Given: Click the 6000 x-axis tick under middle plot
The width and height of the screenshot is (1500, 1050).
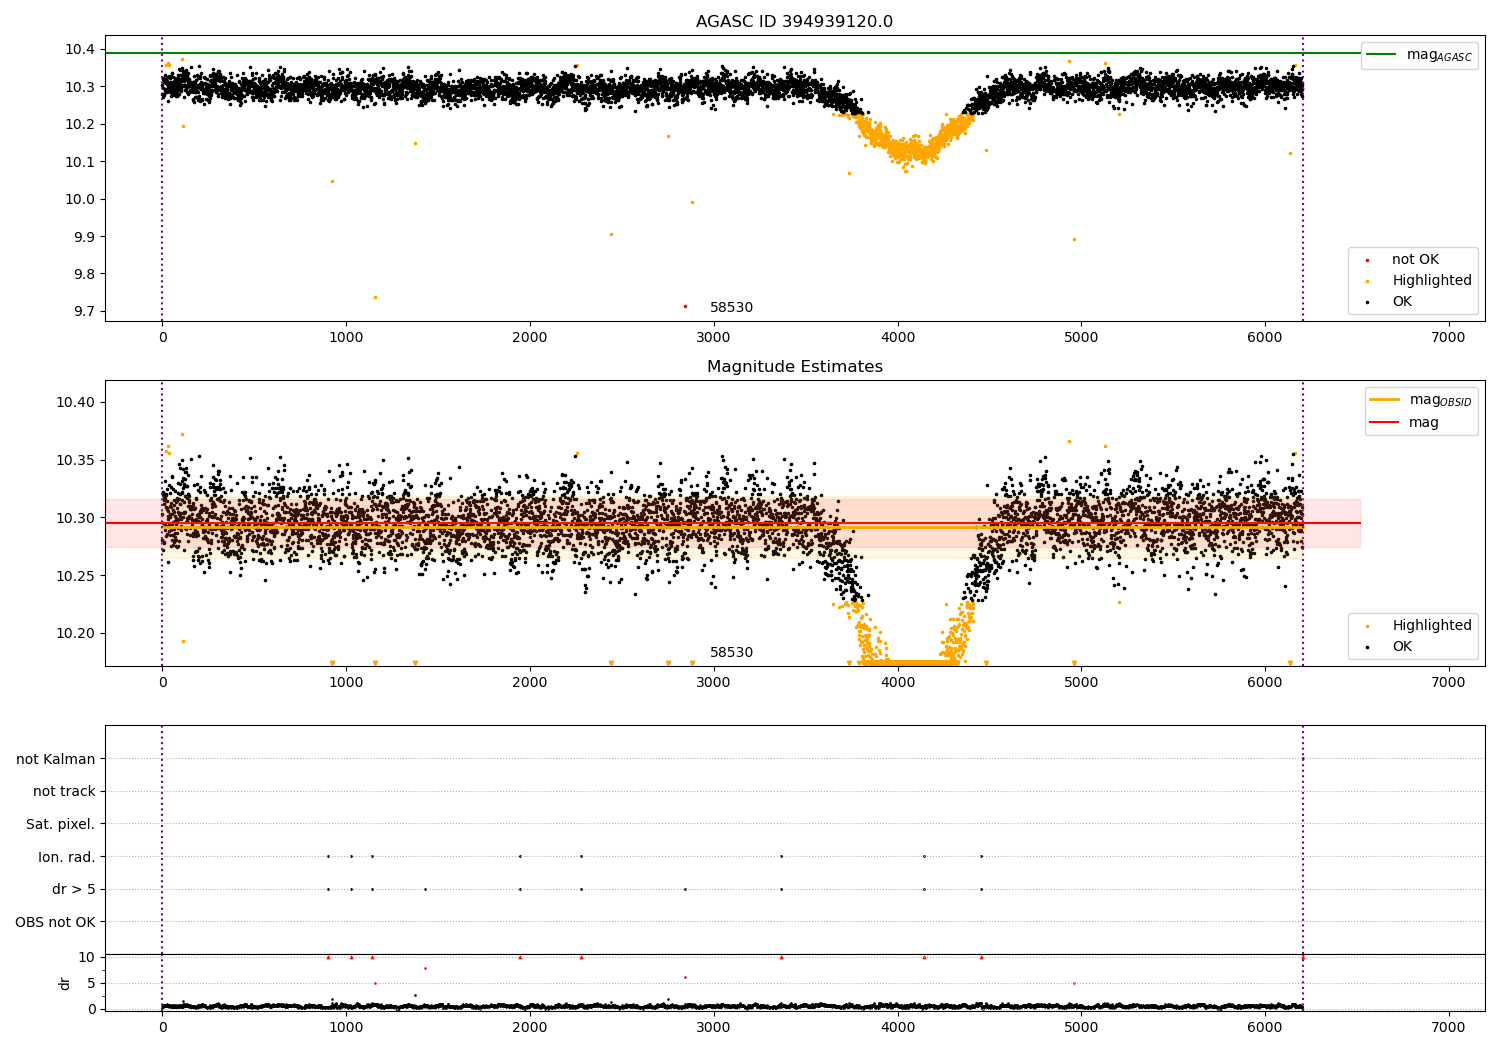Looking at the screenshot, I should point(1265,683).
